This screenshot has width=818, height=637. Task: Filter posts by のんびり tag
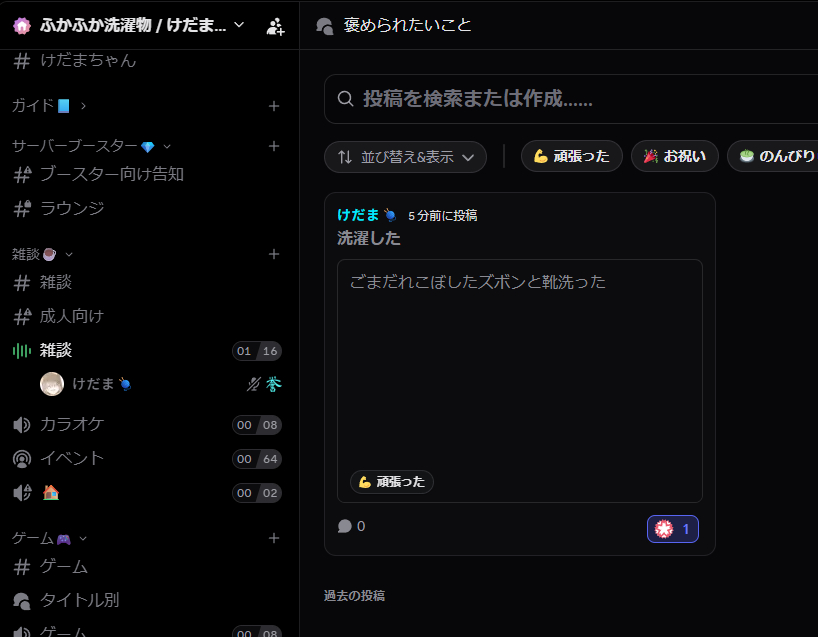point(776,156)
